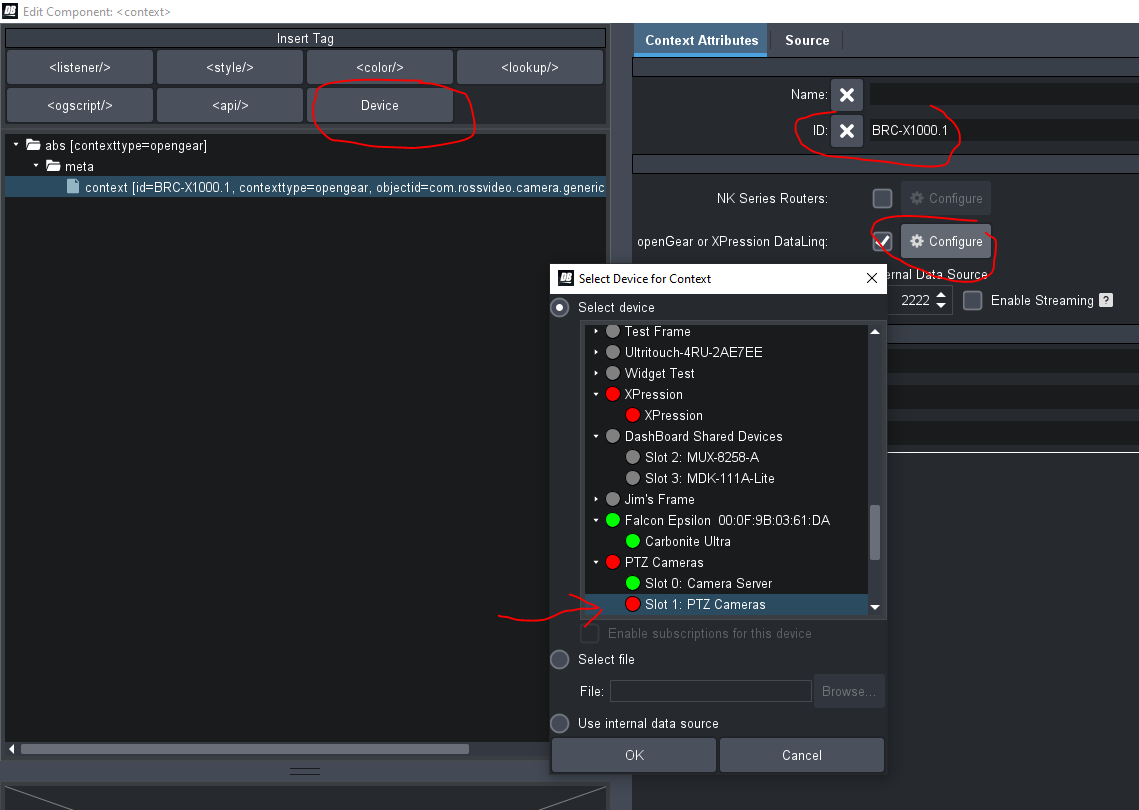Choose the Select file radio button

[559, 660]
